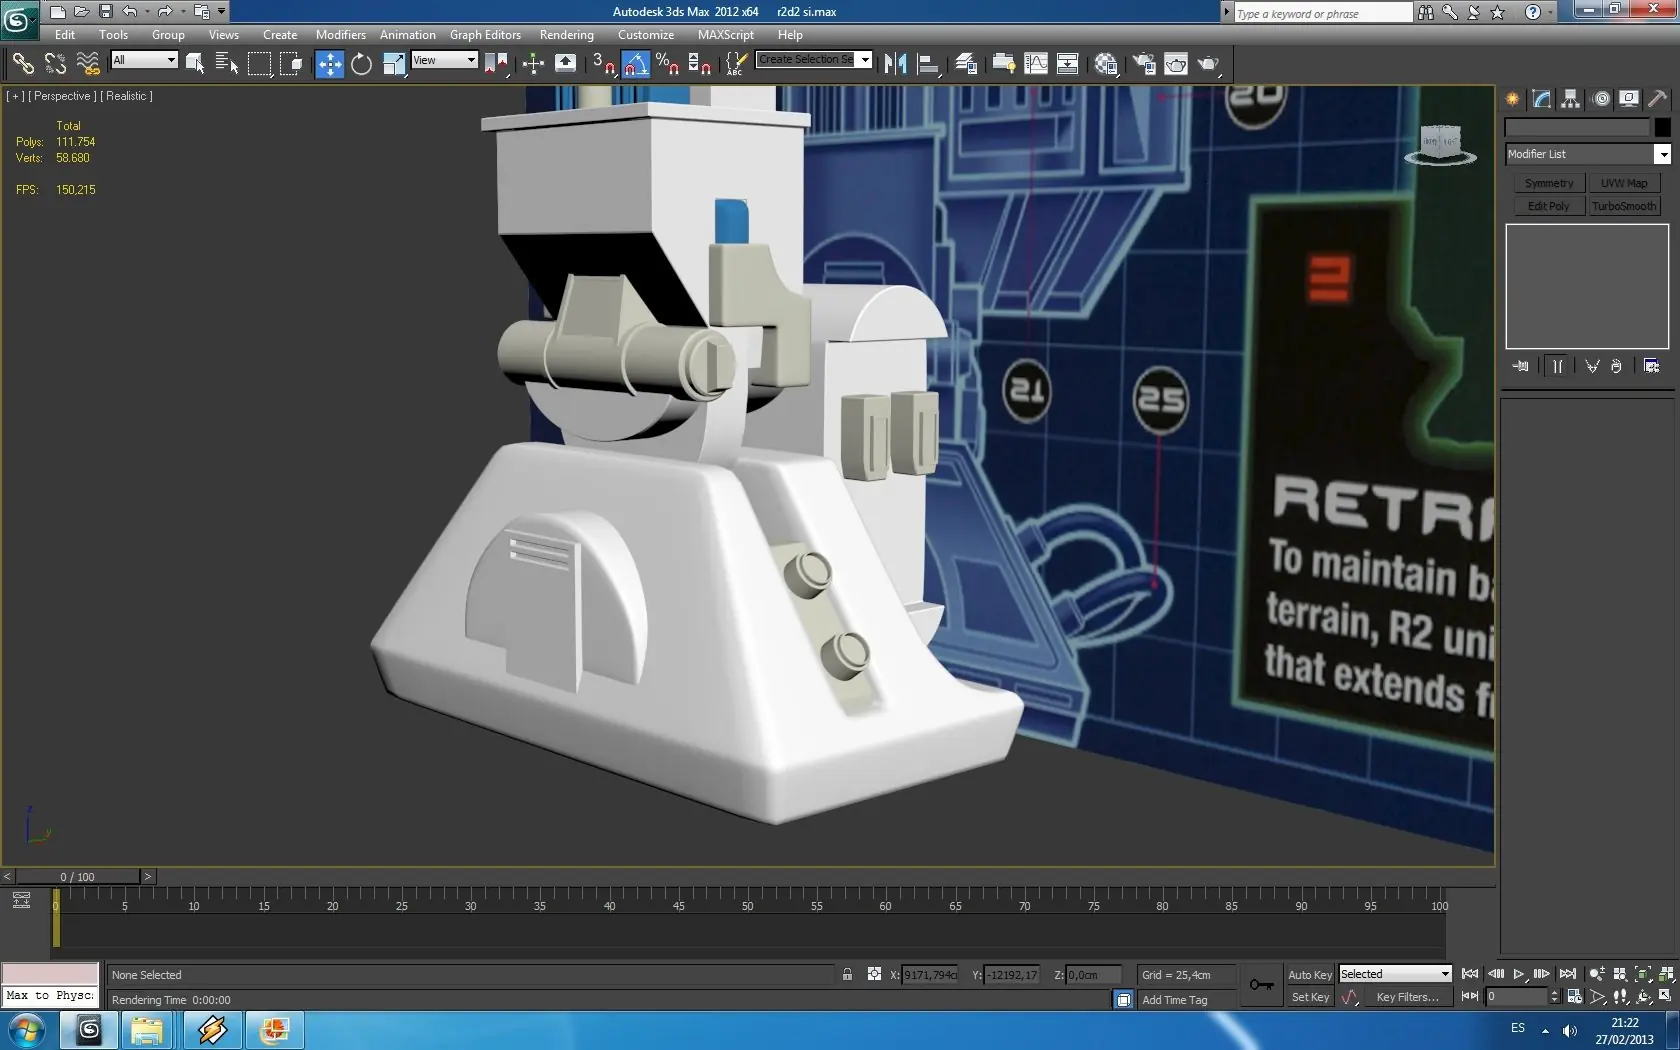Click the time slider showing 0 / 100

(77, 877)
